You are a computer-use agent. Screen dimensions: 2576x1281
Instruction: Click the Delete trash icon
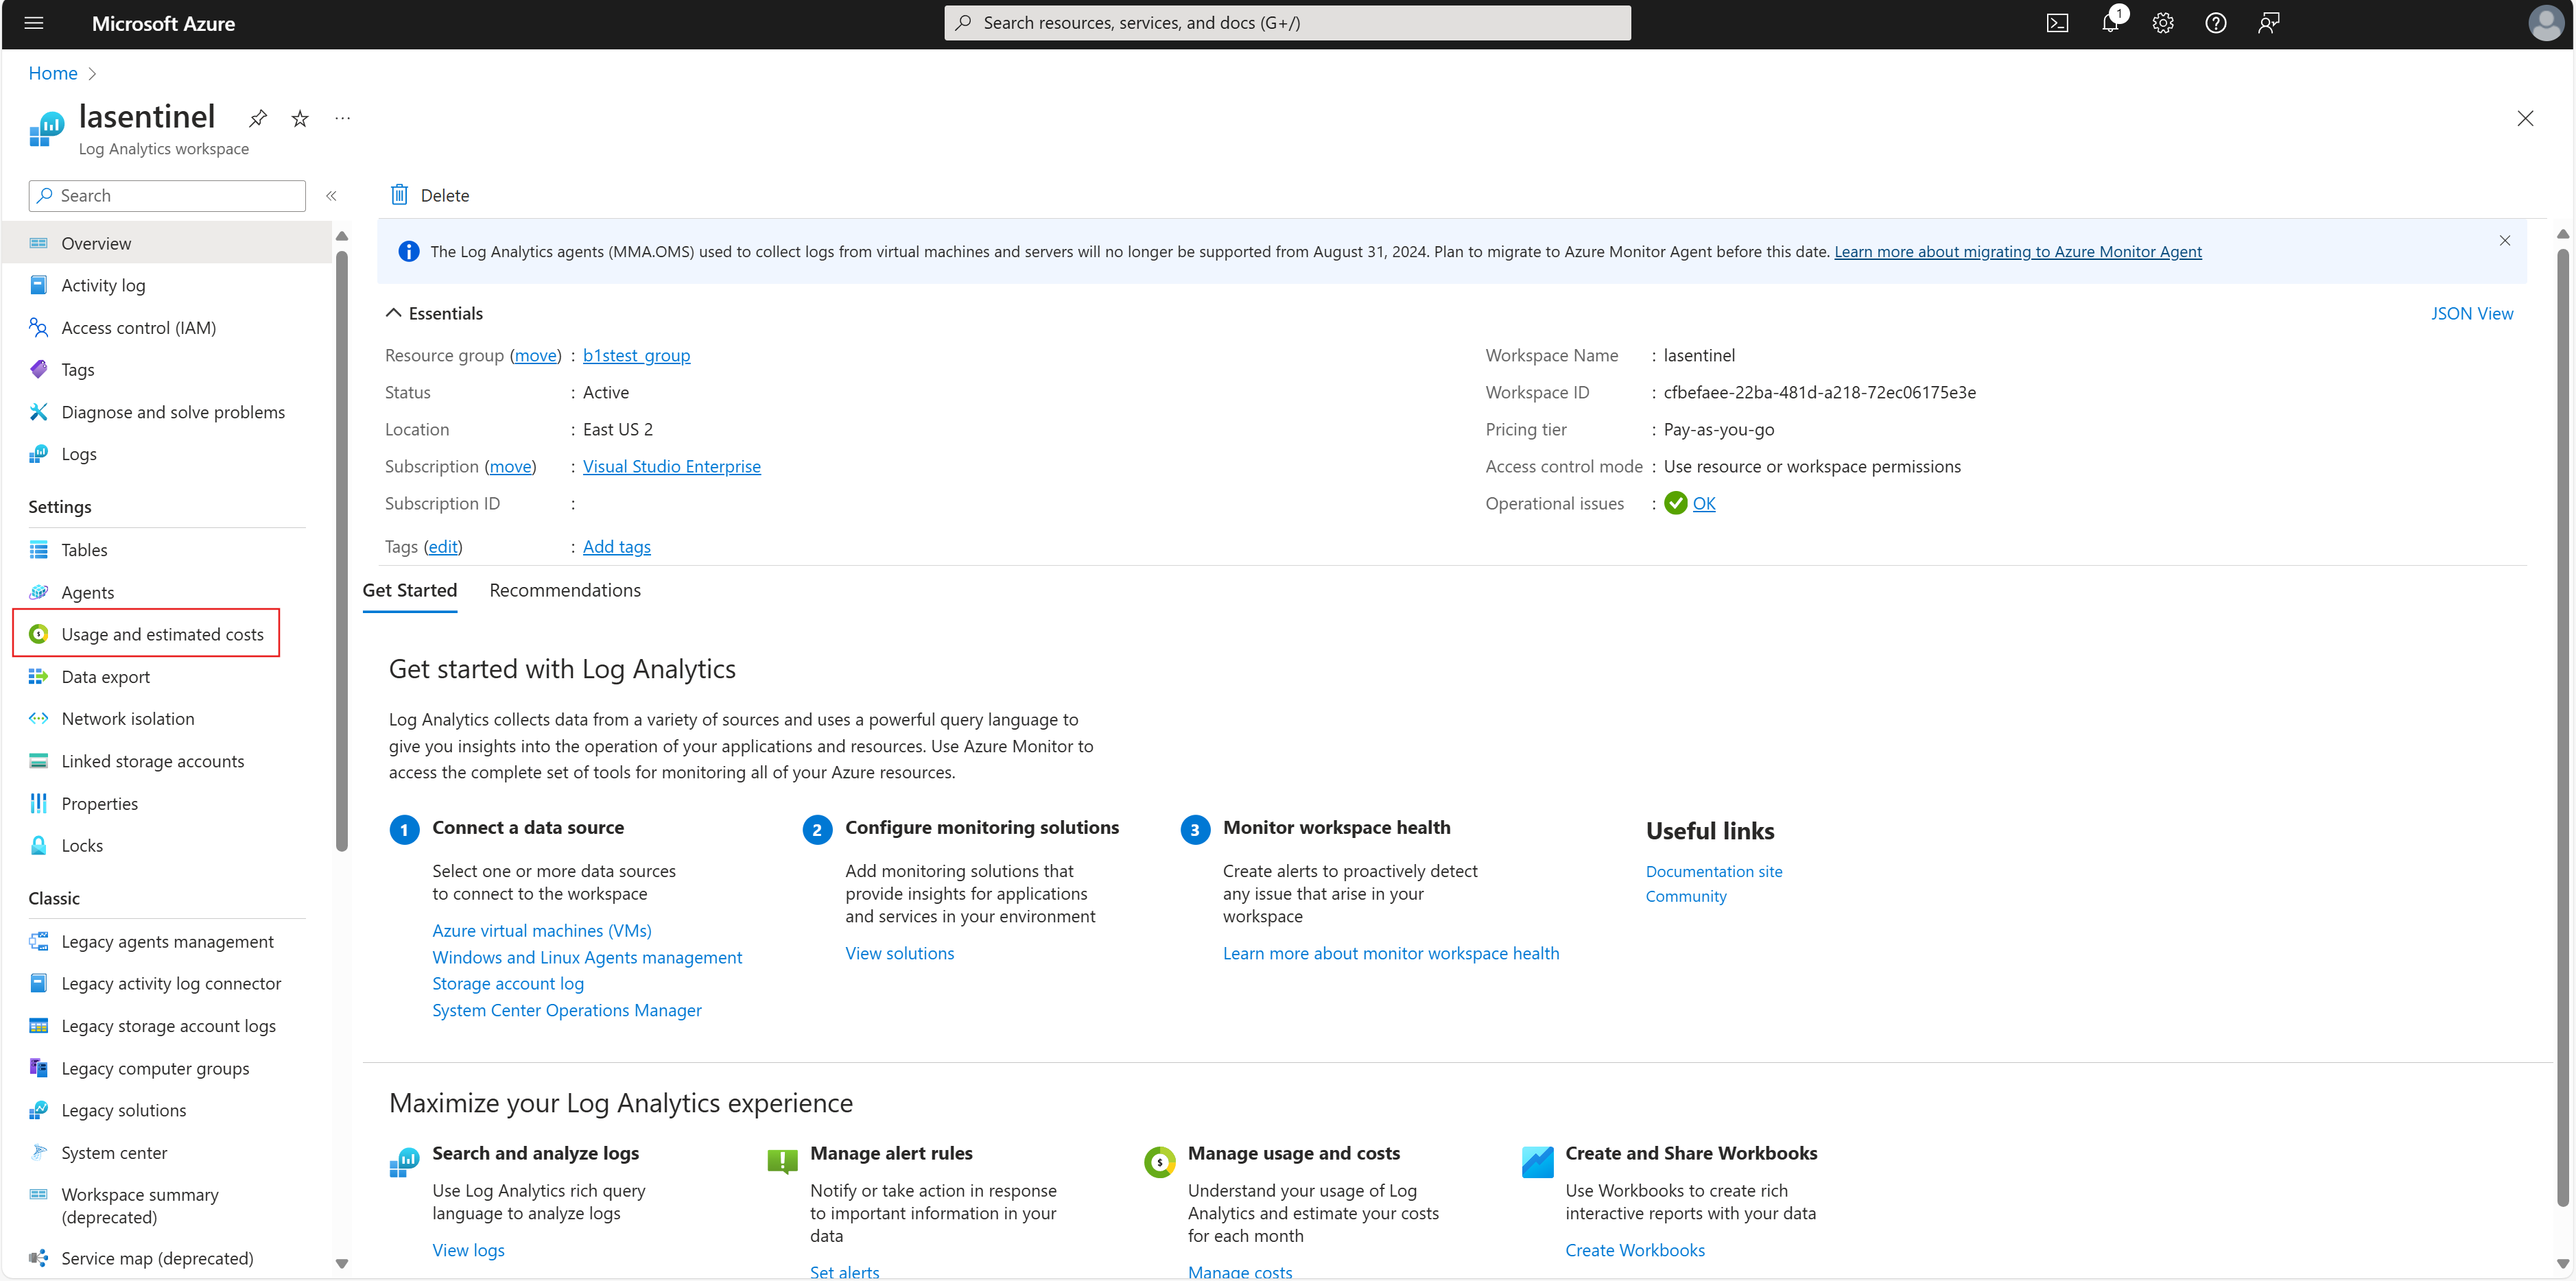tap(399, 195)
